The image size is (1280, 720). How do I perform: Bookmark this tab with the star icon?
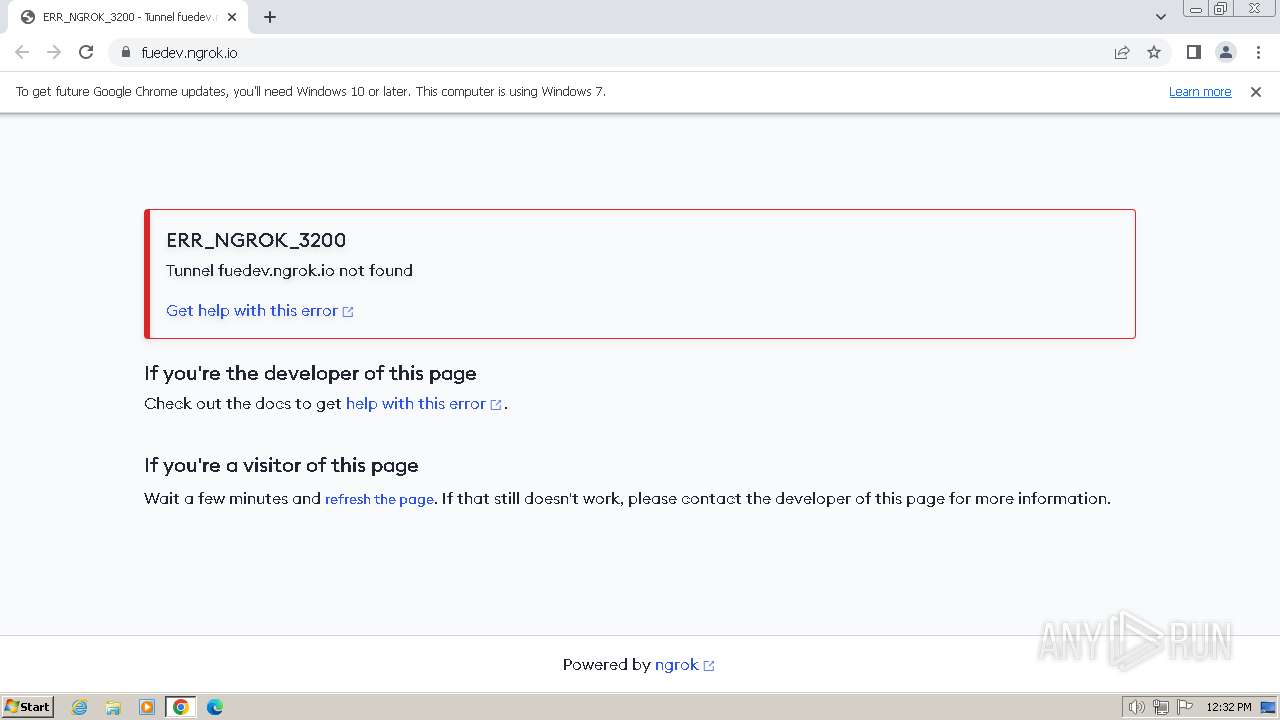click(1154, 52)
